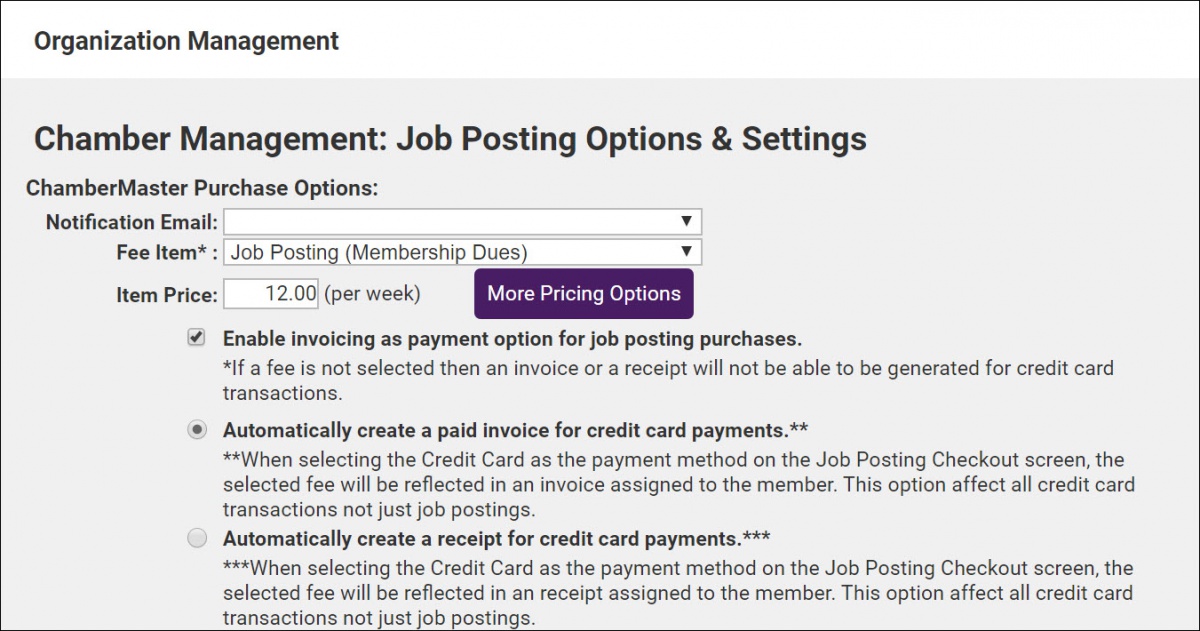Click the triple-asterisk receipt explanation paragraph
The width and height of the screenshot is (1200, 631).
[x=678, y=593]
